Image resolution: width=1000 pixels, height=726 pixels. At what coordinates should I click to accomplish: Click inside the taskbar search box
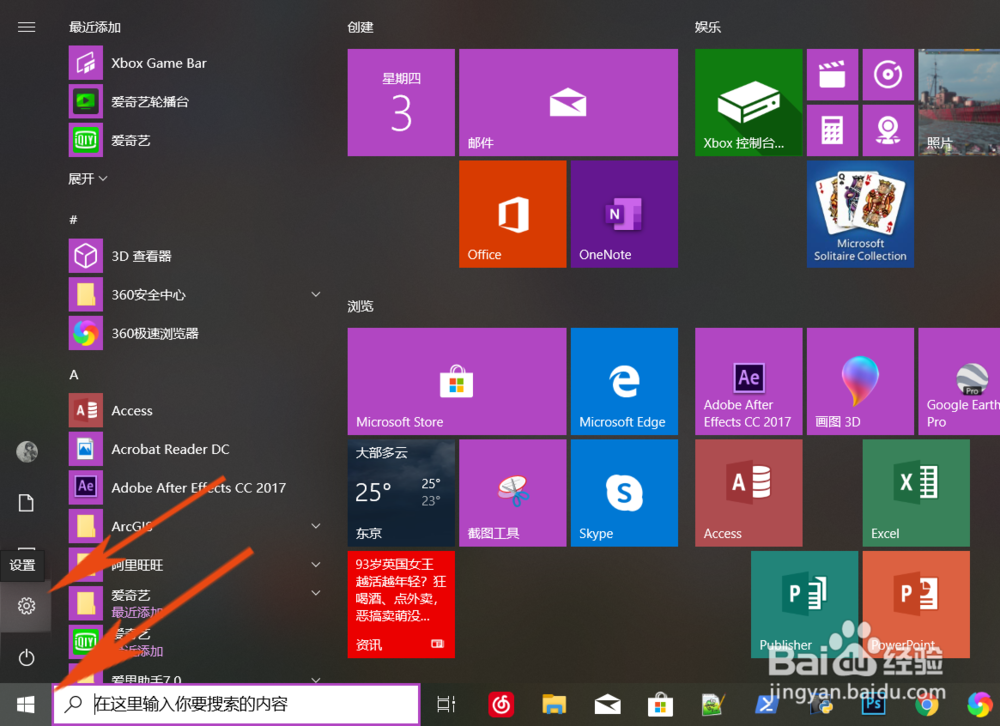(236, 704)
